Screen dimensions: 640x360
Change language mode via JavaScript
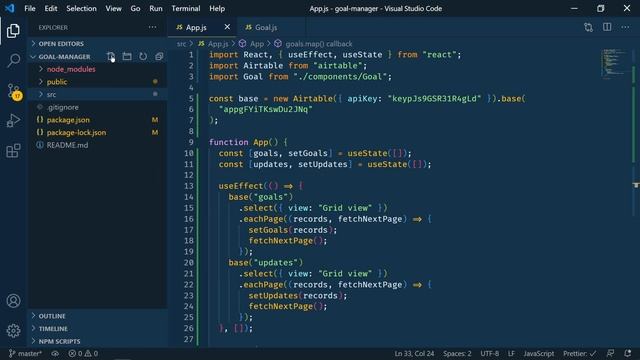pyautogui.click(x=539, y=353)
